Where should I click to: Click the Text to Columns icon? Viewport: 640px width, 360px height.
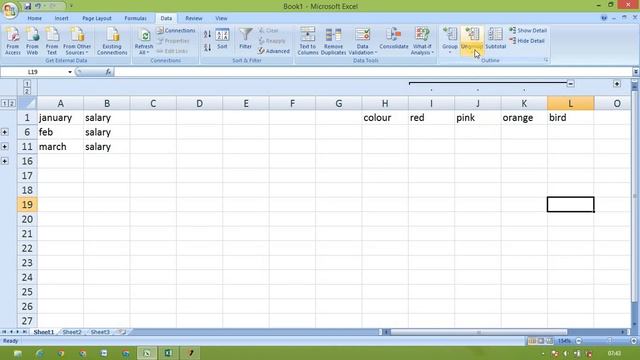(307, 41)
